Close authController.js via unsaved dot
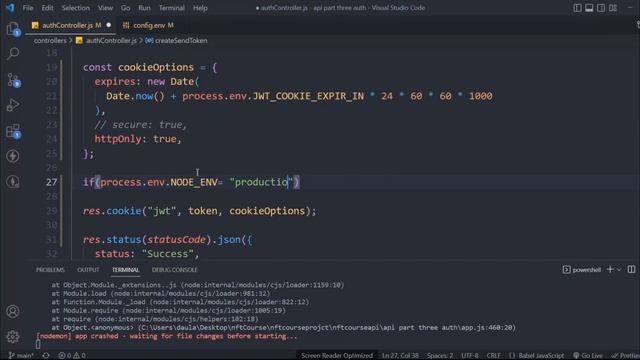The image size is (640, 360). (109, 25)
